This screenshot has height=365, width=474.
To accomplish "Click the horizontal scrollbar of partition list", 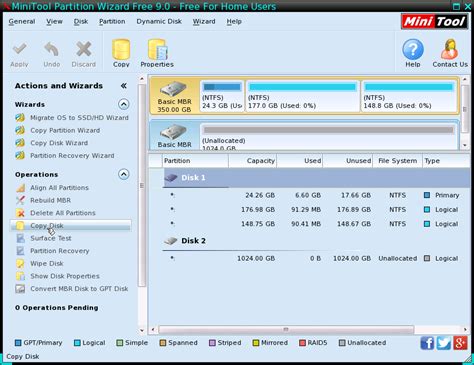I will click(286, 330).
